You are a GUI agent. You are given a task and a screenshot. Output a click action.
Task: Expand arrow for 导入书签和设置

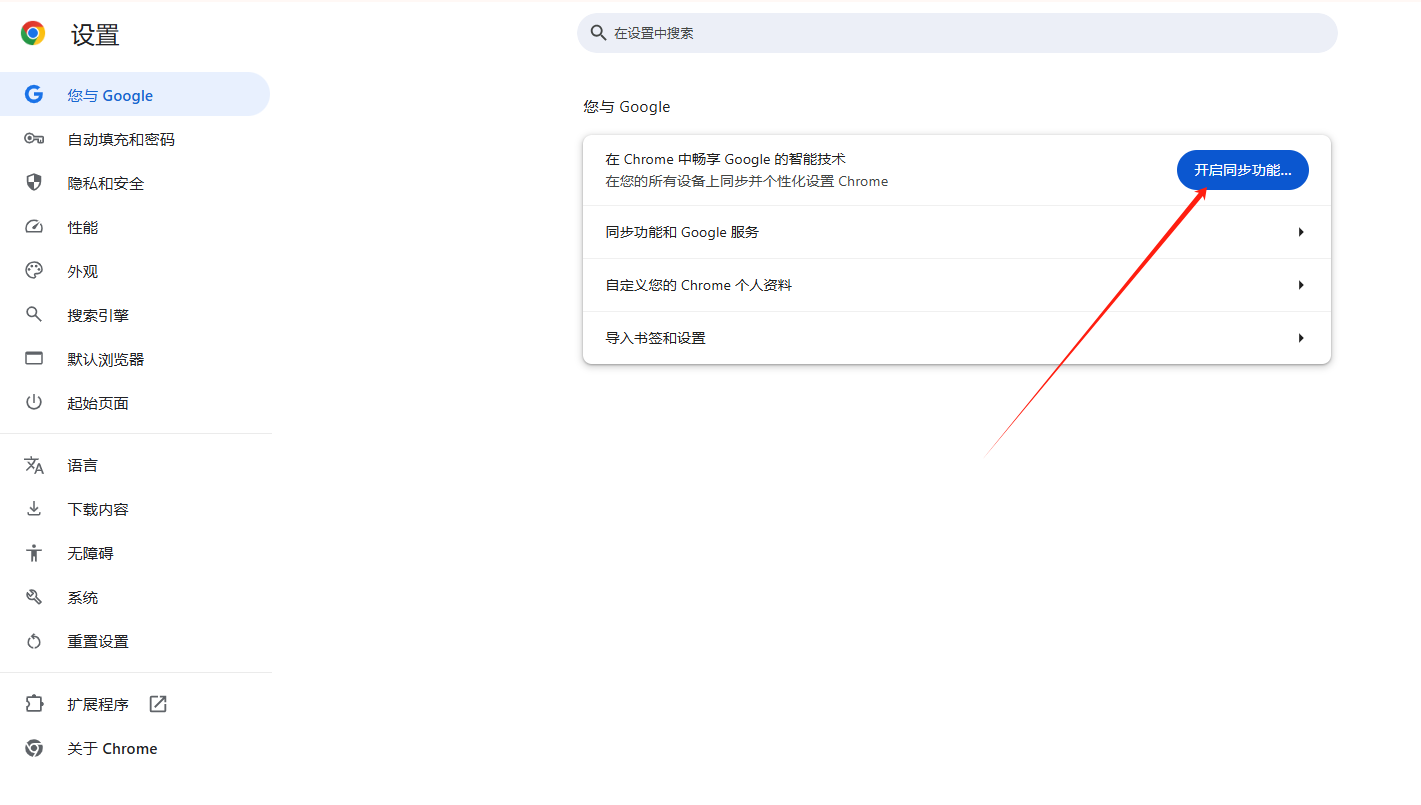click(x=1301, y=338)
